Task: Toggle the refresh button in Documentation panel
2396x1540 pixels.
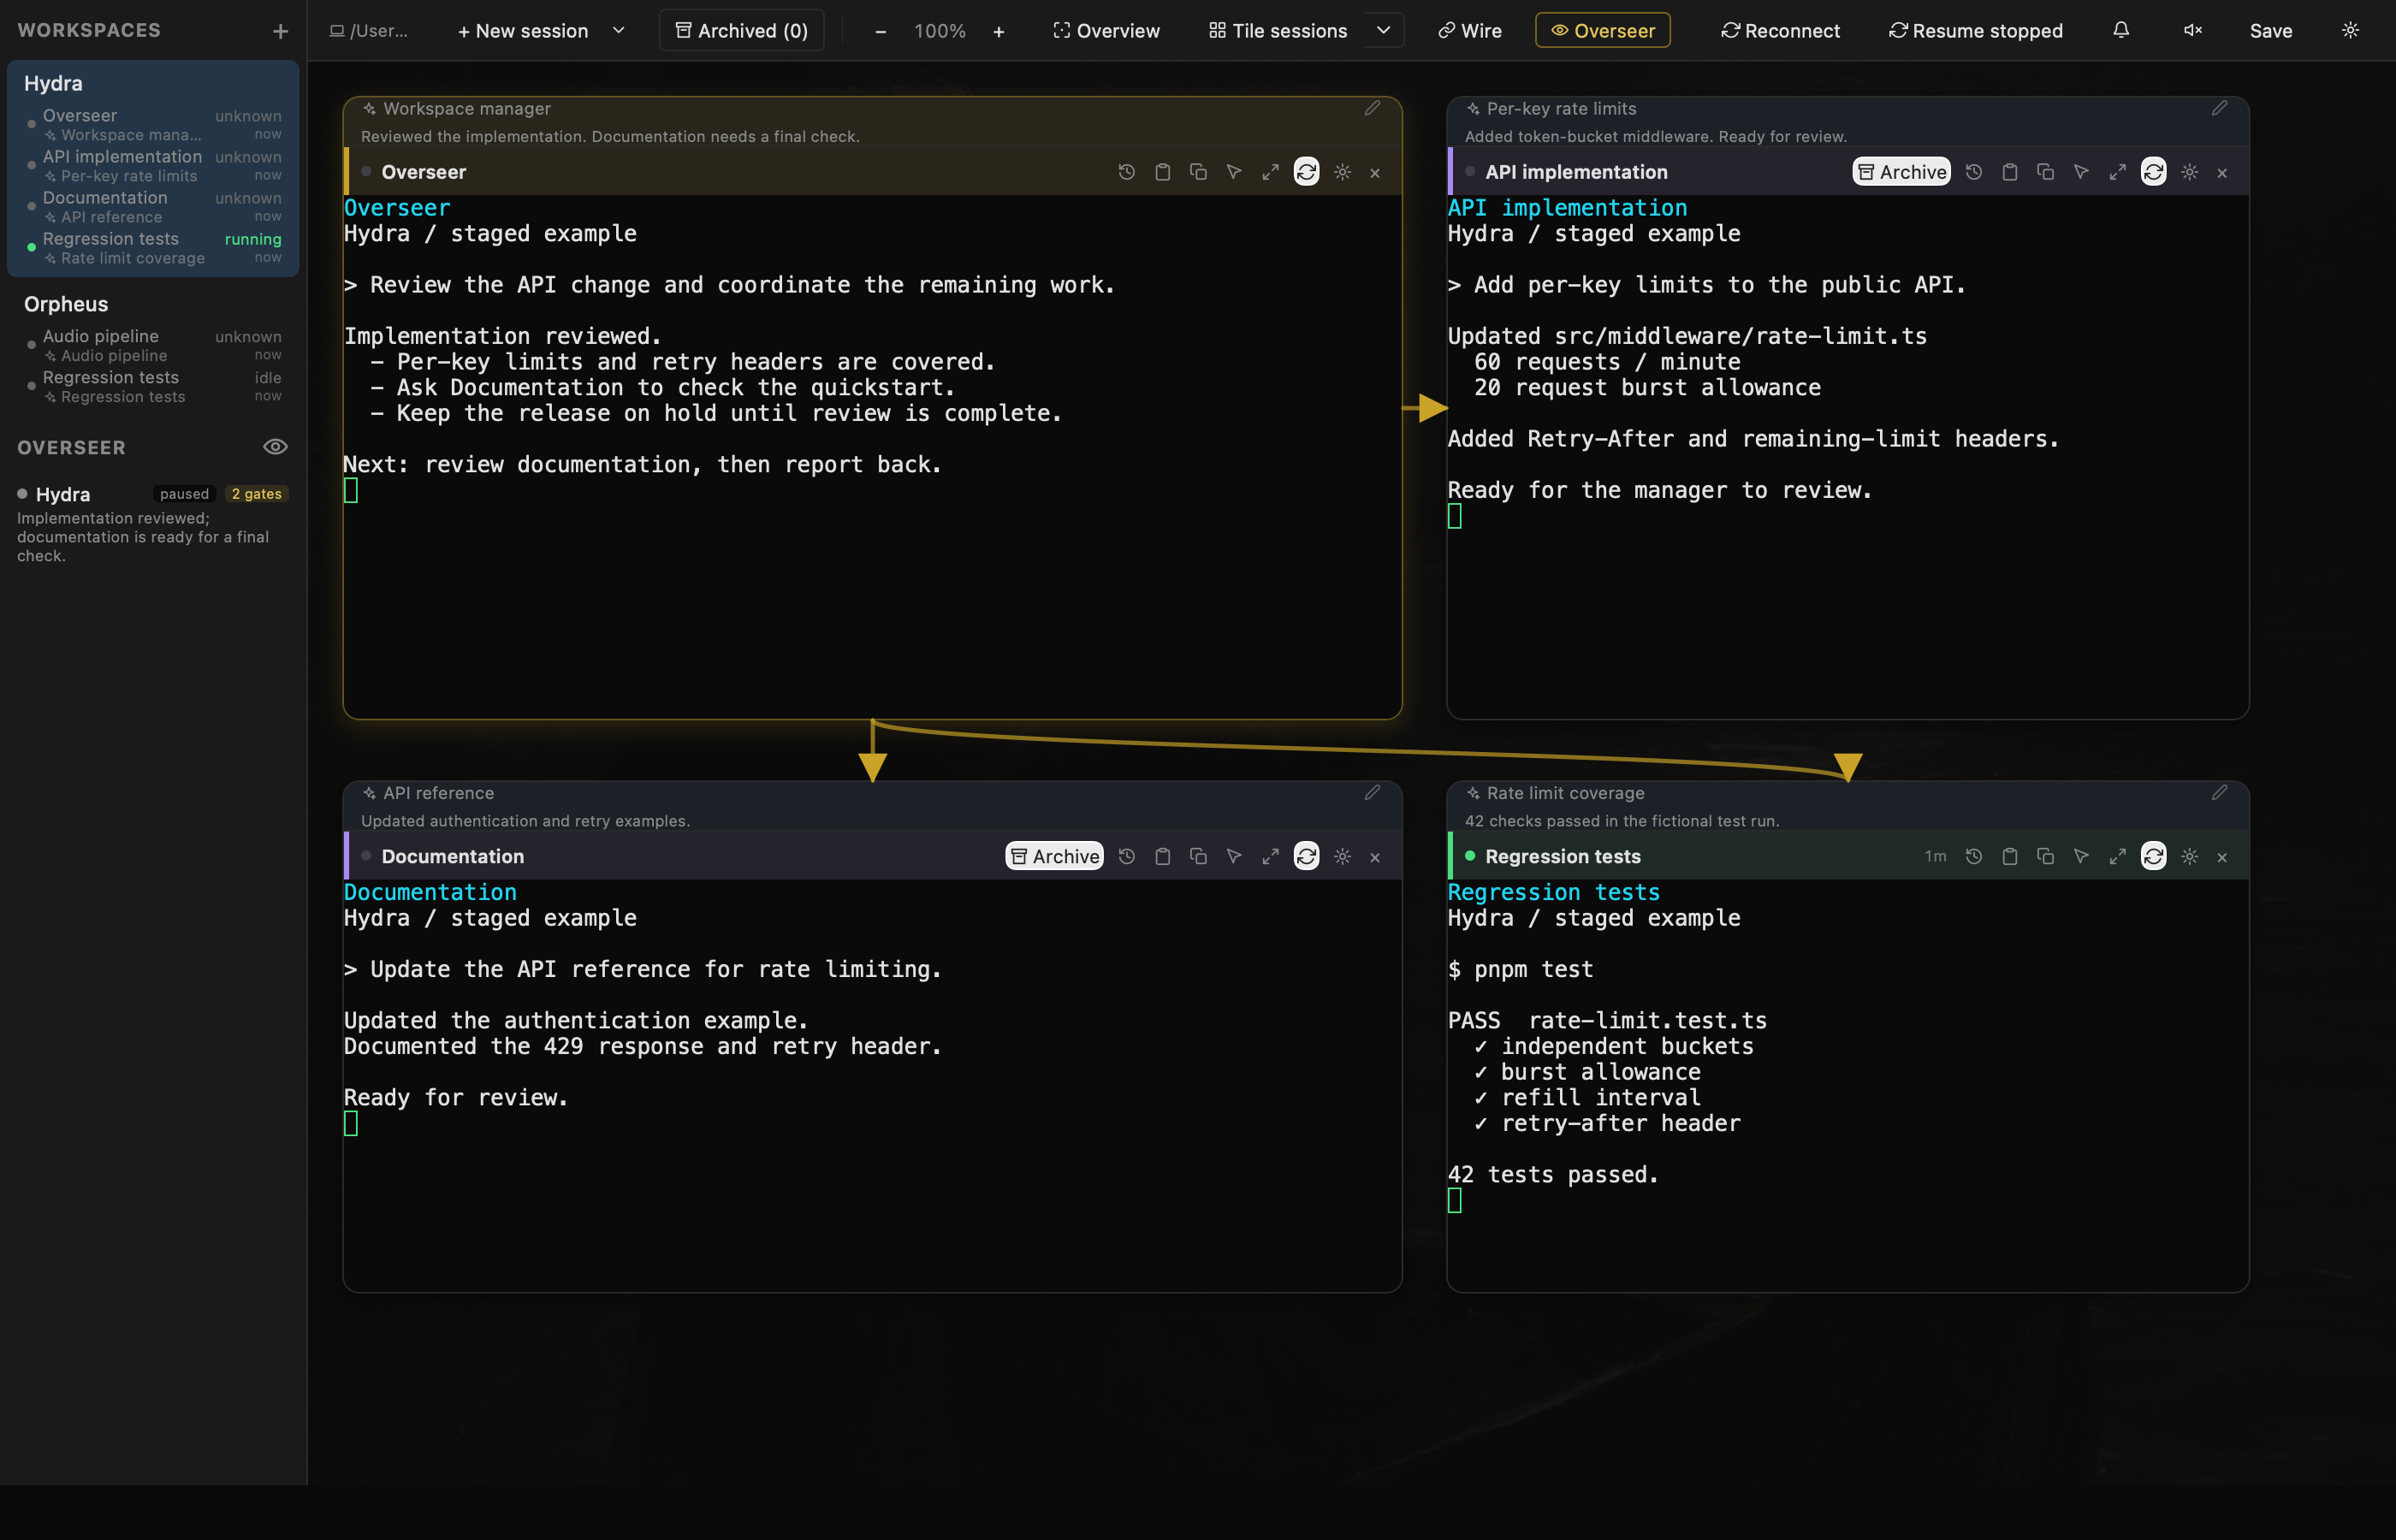Action: click(1306, 856)
